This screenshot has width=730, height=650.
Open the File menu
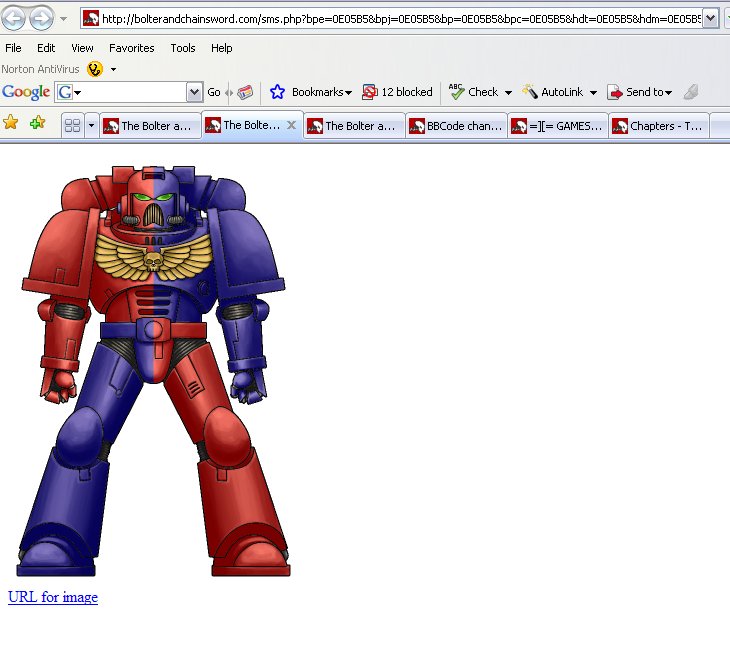[x=13, y=48]
